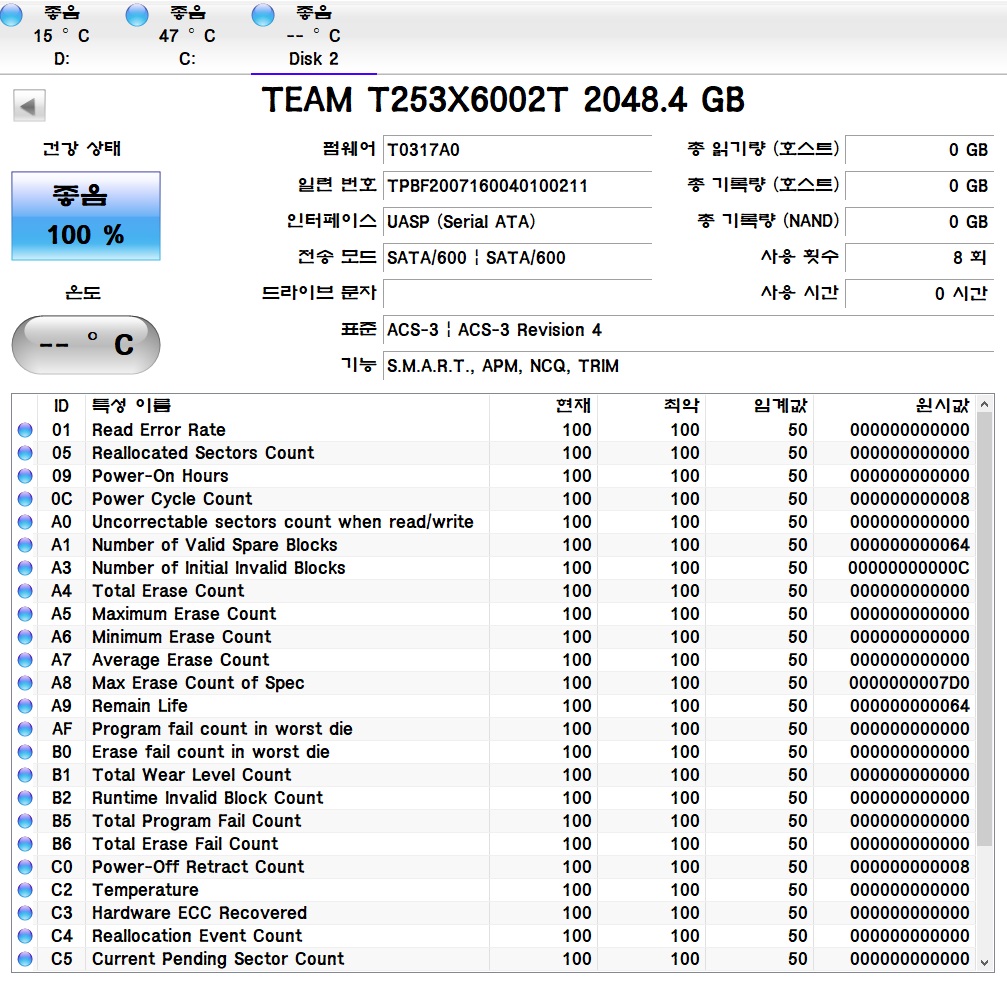Click the status dot for Remain Life

pos(25,706)
